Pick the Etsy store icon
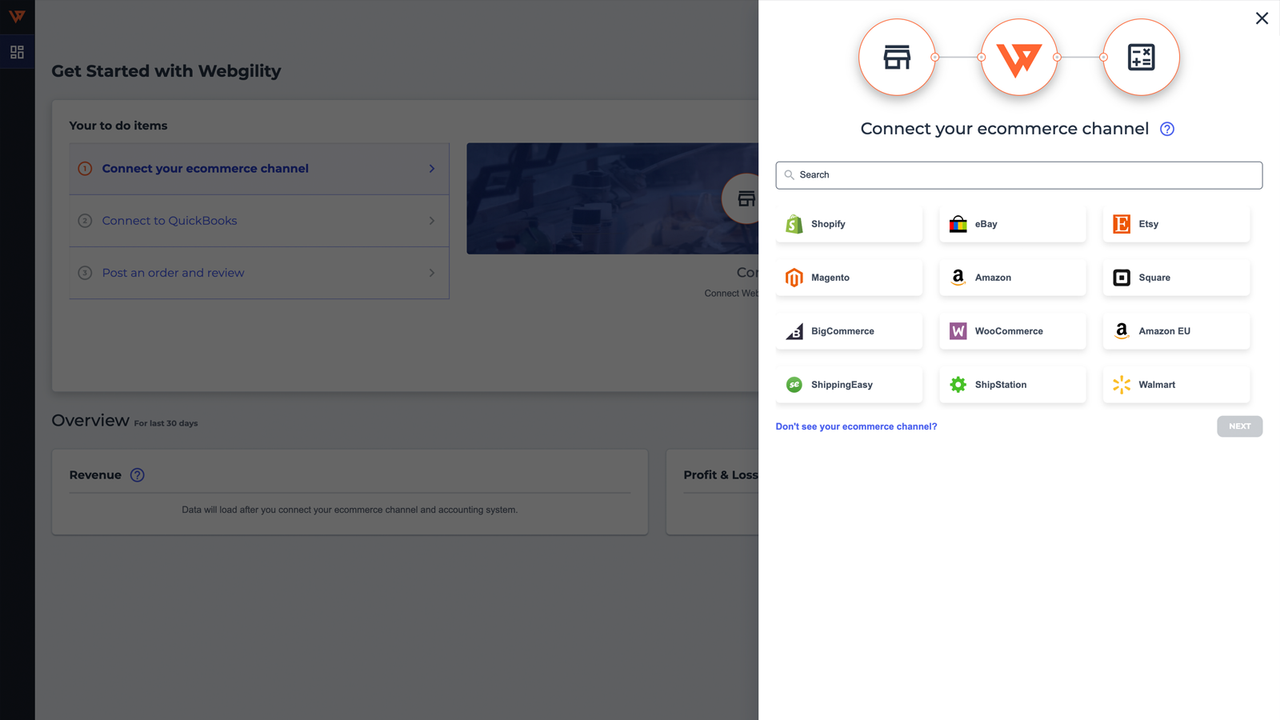This screenshot has height=720, width=1280. click(x=1121, y=224)
